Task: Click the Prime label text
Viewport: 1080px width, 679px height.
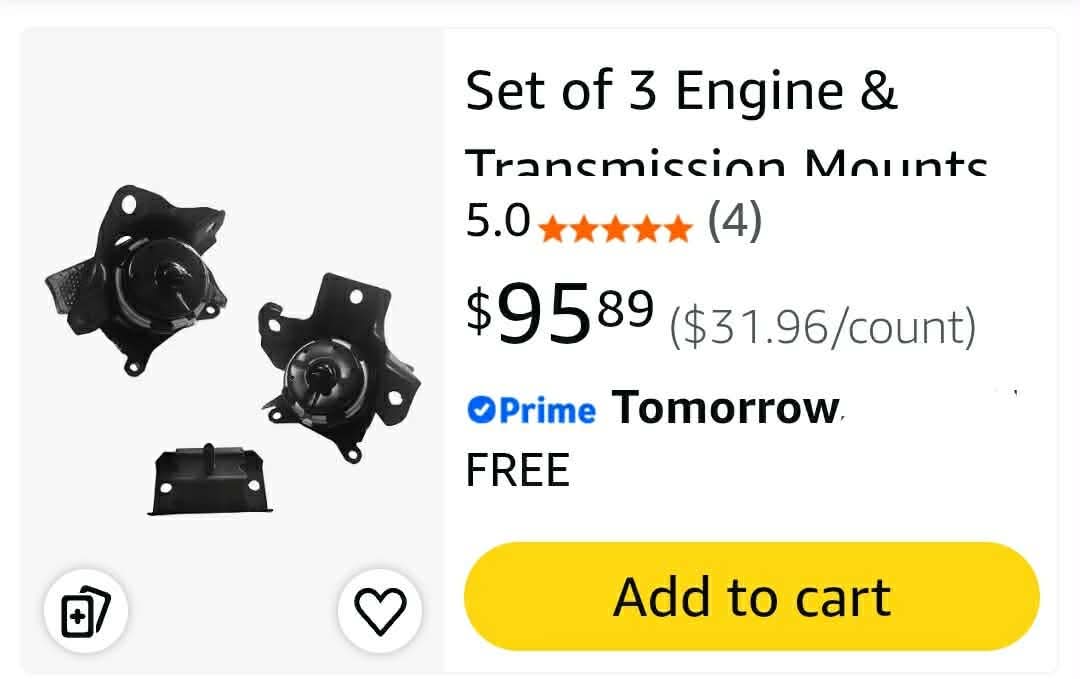Action: click(x=547, y=411)
